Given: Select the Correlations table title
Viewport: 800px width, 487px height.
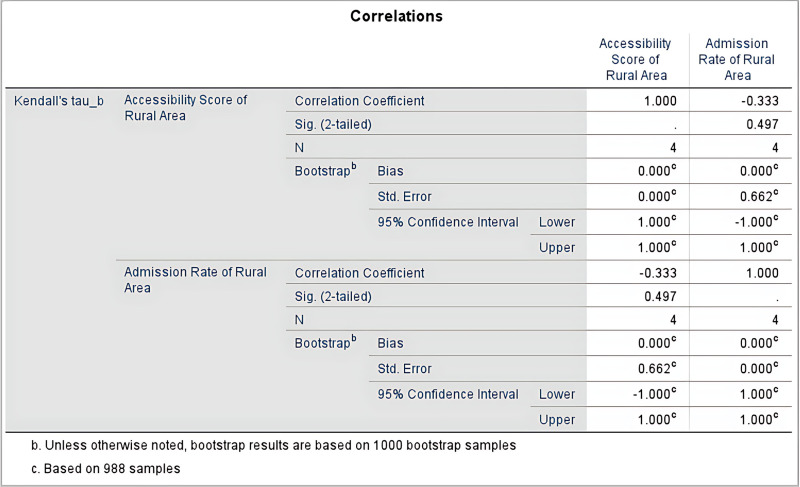Looking at the screenshot, I should click(x=396, y=16).
